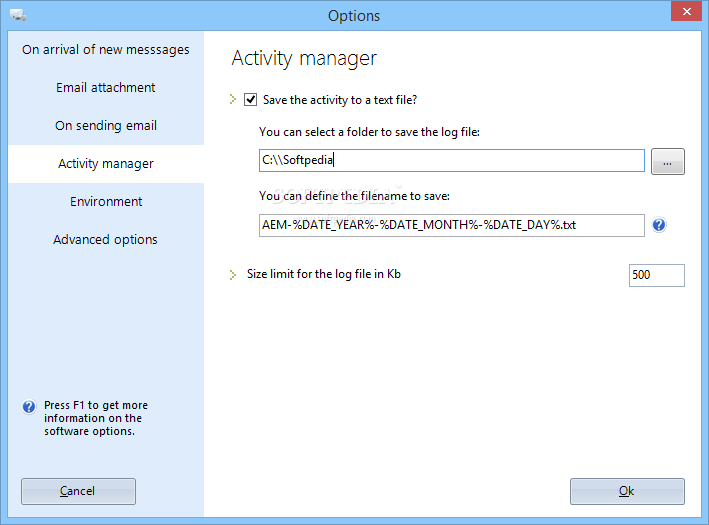Click the app icon in title bar

coord(19,15)
